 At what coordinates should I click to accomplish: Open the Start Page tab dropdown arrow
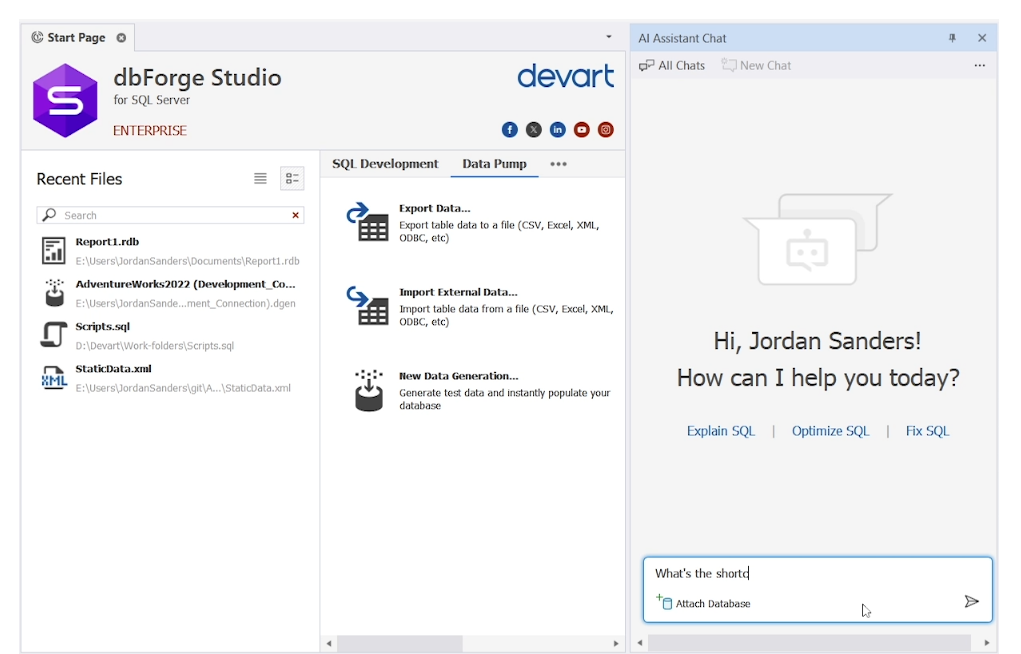point(607,36)
